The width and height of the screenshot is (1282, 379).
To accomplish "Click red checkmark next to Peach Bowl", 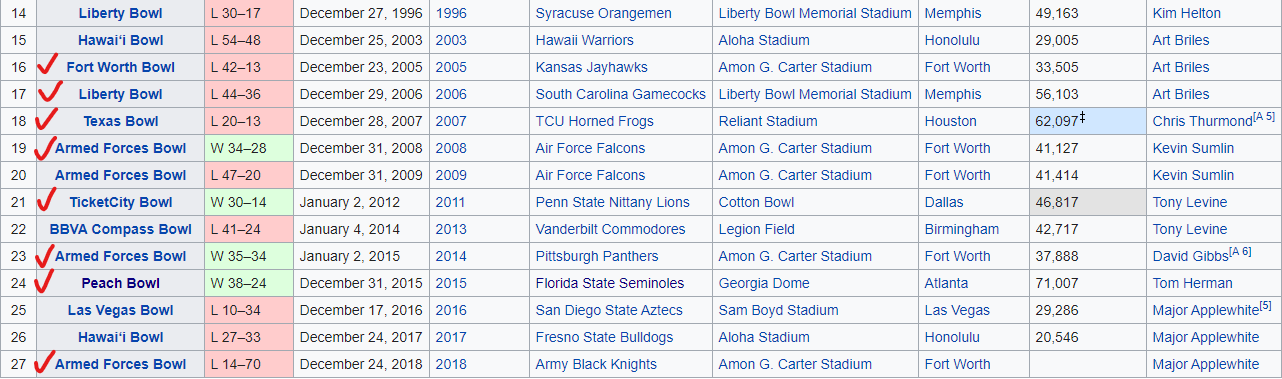I will (x=45, y=280).
